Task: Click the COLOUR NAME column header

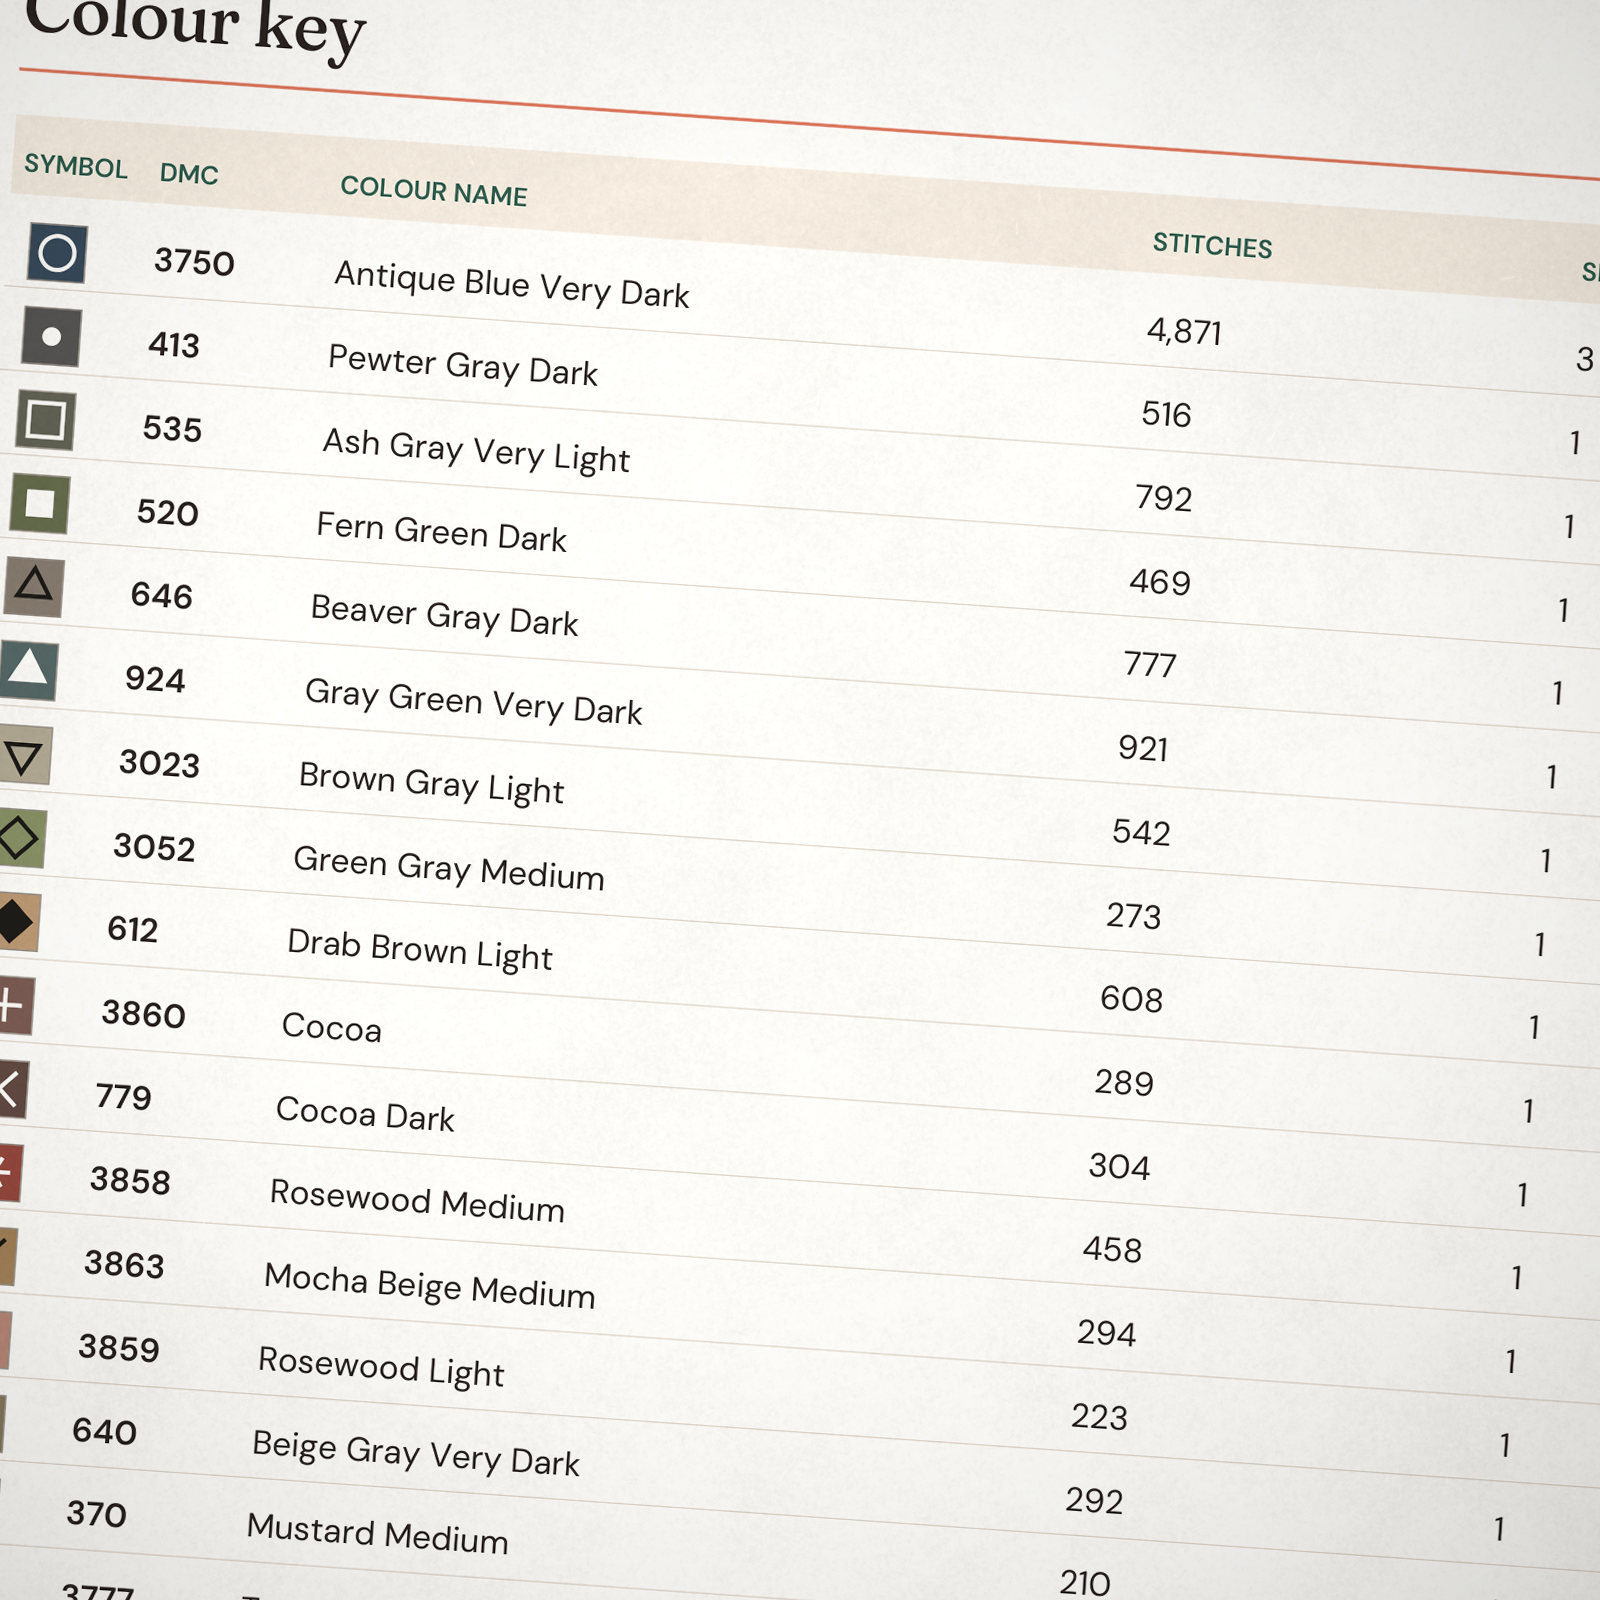Action: click(434, 190)
